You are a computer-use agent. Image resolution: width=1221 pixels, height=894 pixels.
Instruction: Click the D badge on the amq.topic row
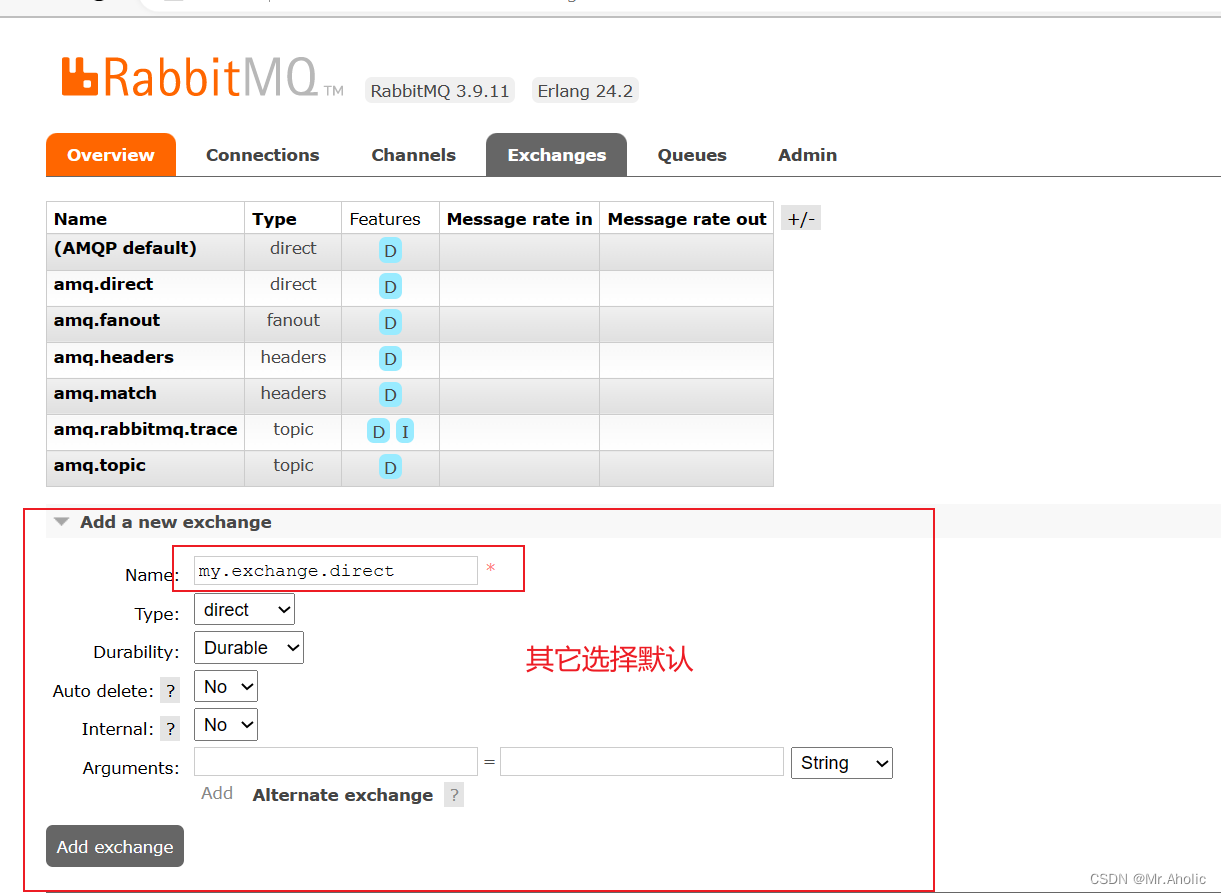click(390, 466)
